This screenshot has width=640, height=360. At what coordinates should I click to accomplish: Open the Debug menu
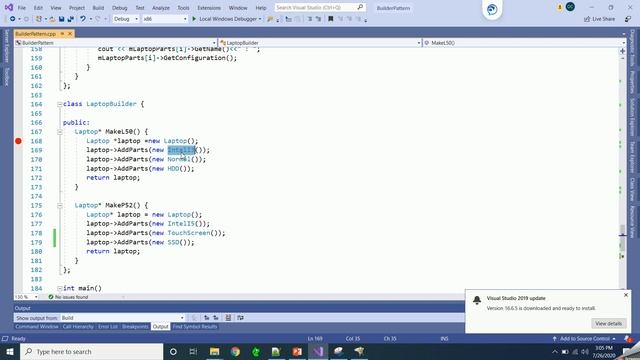pyautogui.click(x=120, y=8)
